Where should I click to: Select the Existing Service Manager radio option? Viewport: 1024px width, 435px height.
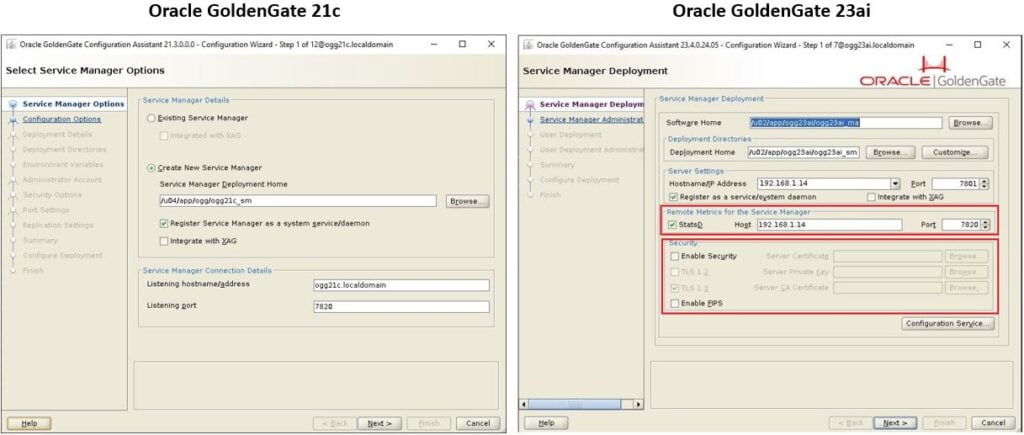point(151,118)
